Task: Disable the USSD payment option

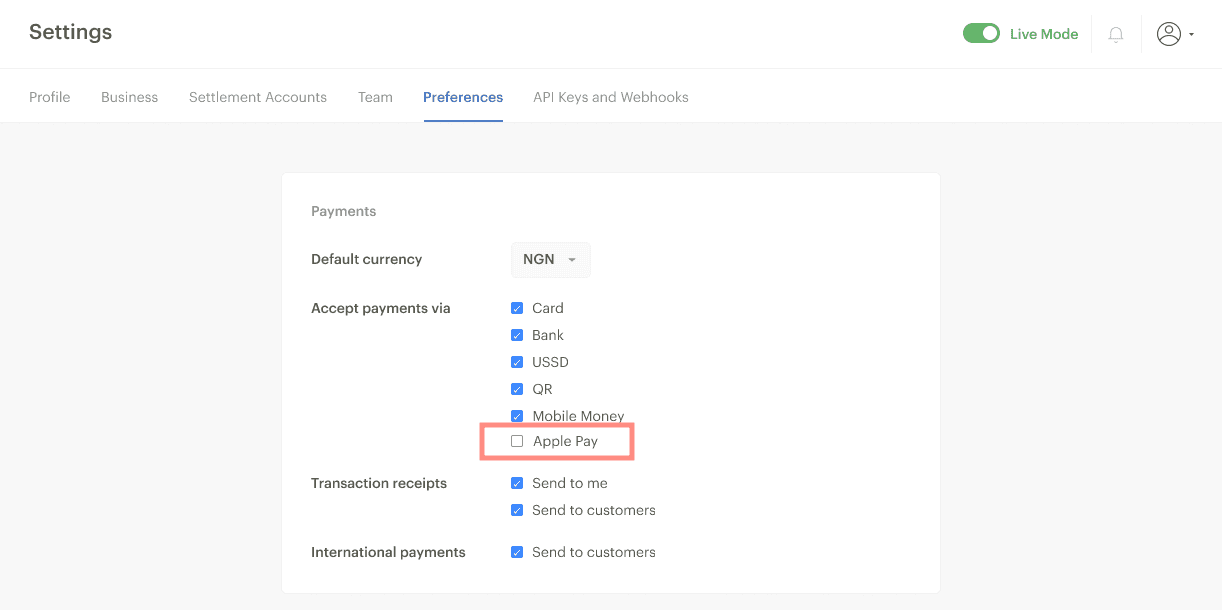Action: [x=517, y=362]
